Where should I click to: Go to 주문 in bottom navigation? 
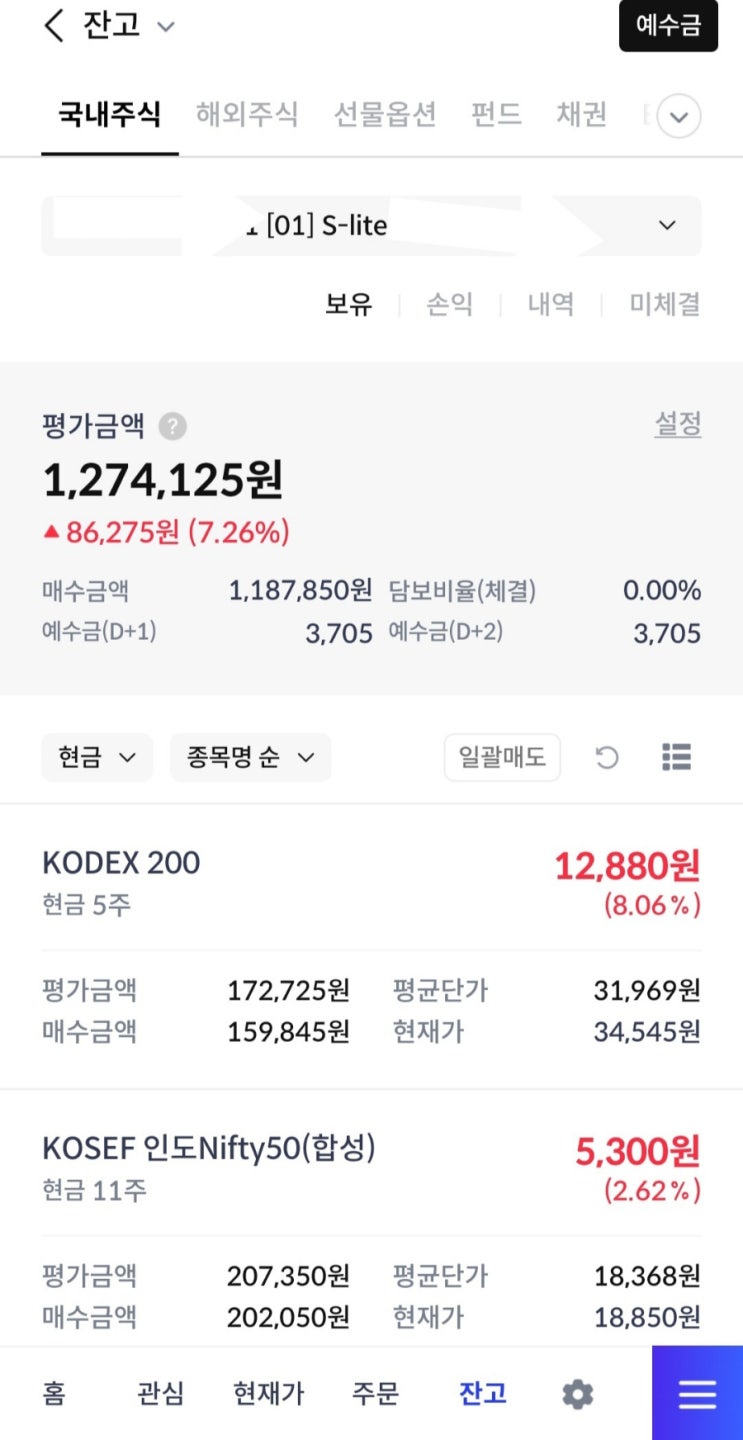(x=376, y=1394)
